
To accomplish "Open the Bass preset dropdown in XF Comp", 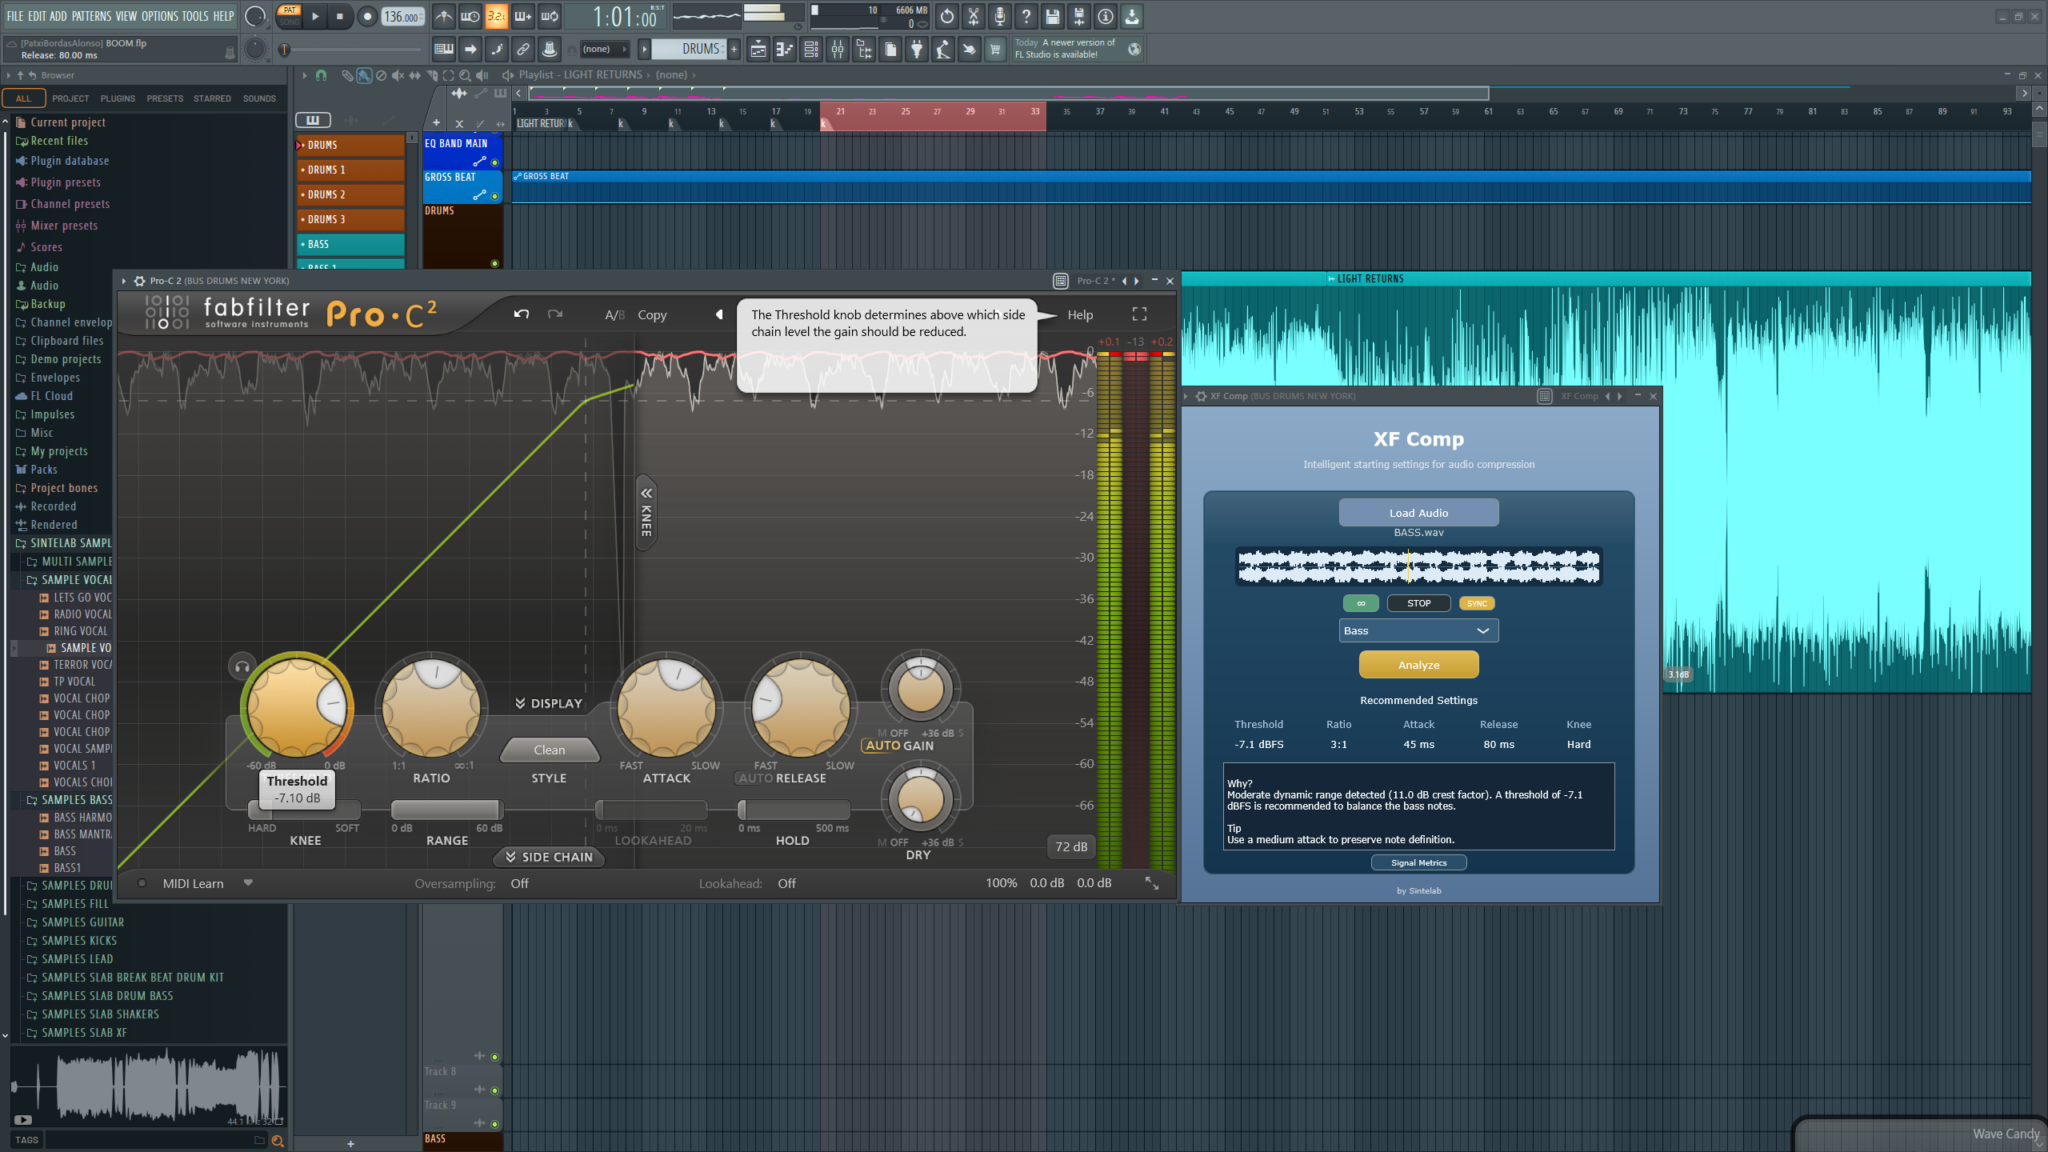I will point(1418,631).
